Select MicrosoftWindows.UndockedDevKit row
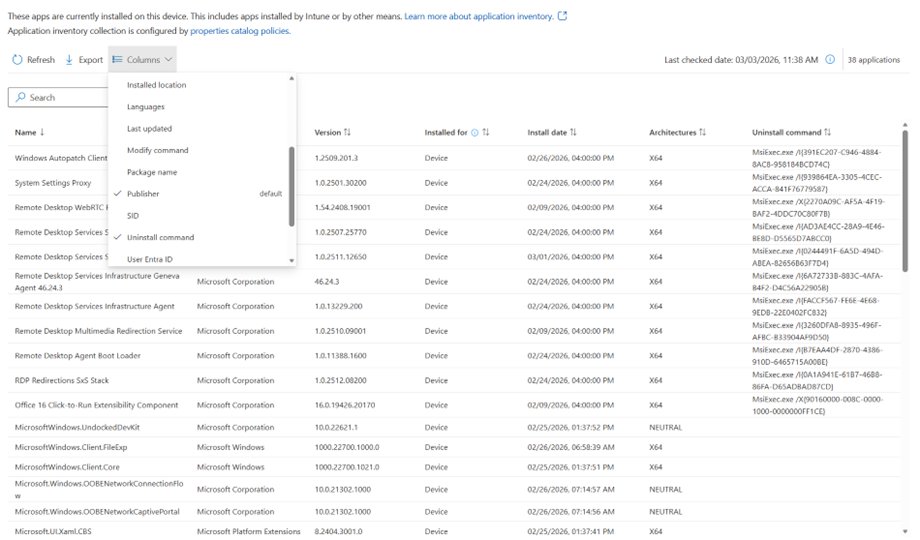The width and height of the screenshot is (920, 540). tap(454, 427)
